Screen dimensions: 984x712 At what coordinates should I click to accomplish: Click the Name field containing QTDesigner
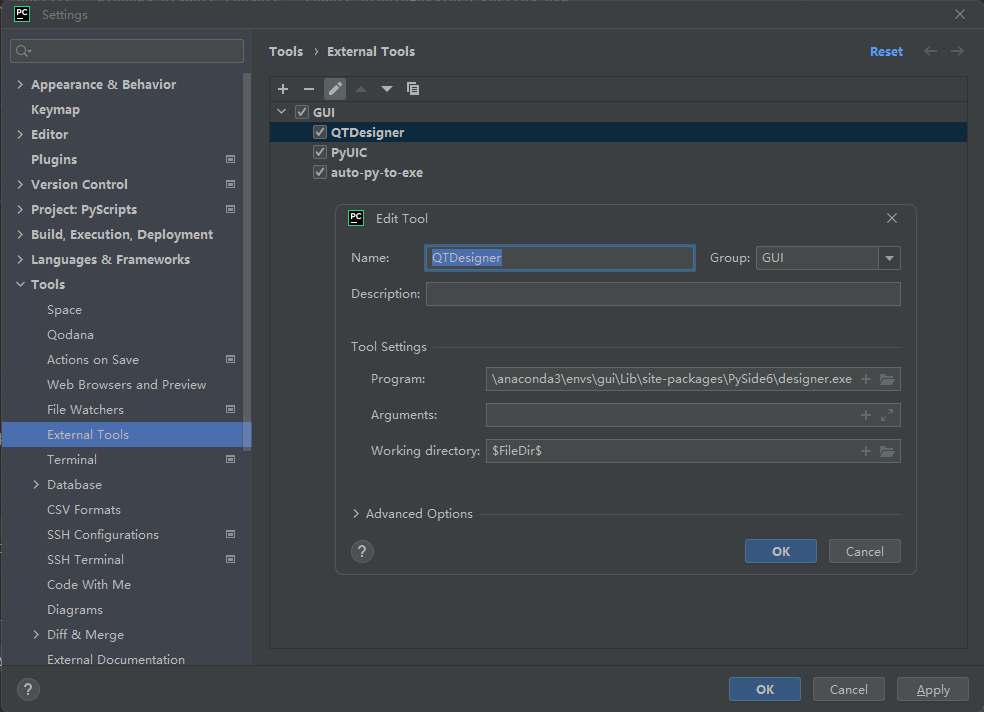560,258
